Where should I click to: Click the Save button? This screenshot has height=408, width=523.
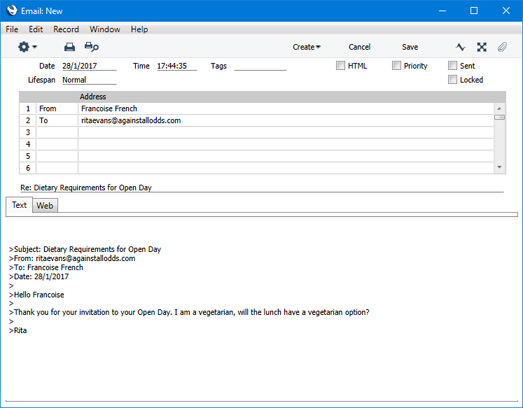[410, 47]
